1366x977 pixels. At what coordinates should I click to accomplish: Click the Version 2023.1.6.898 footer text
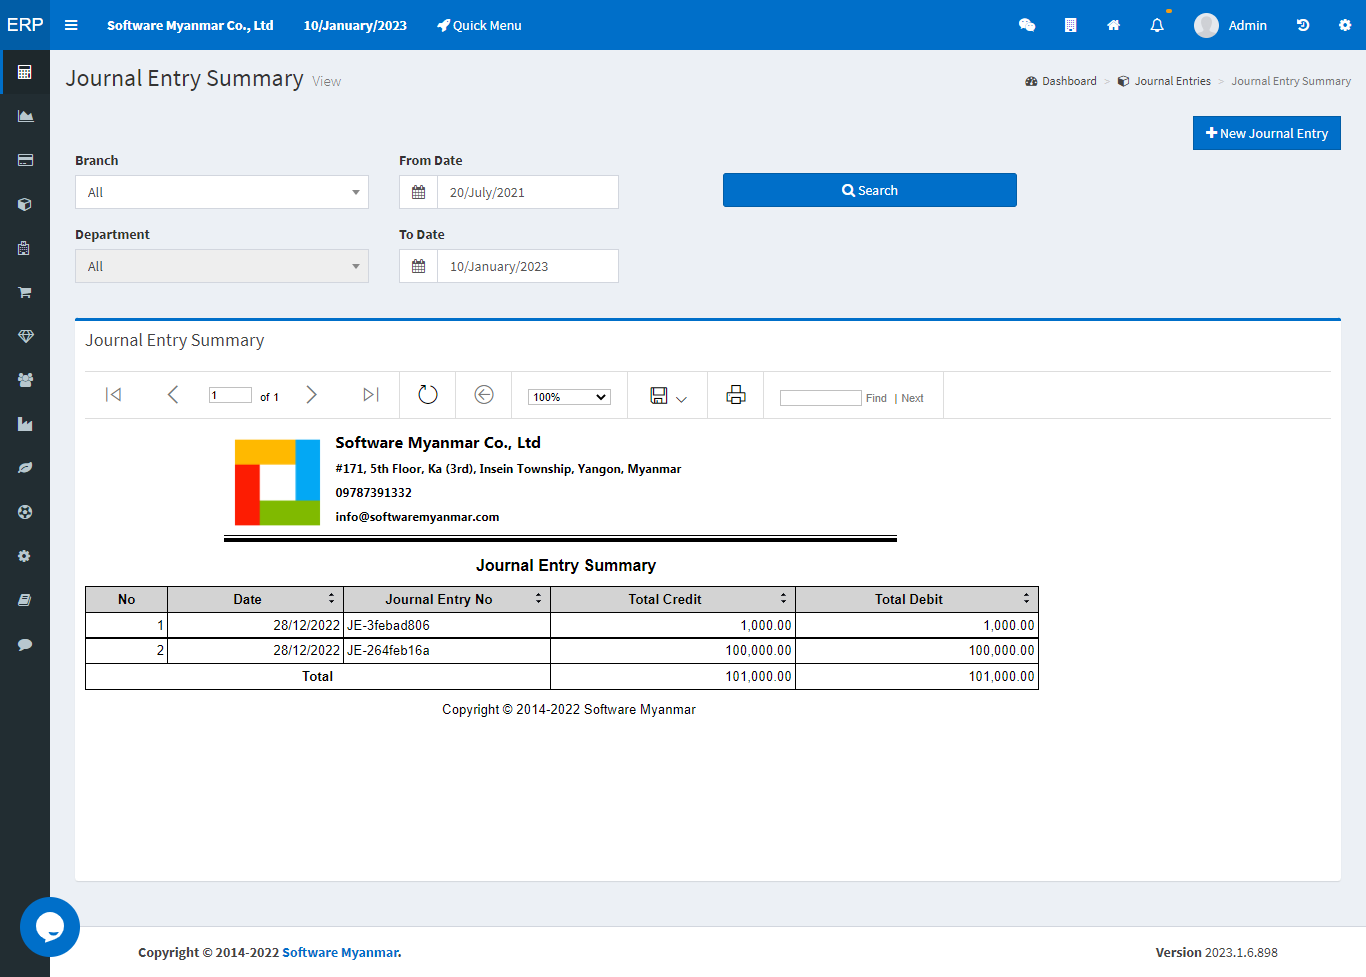(x=1216, y=952)
